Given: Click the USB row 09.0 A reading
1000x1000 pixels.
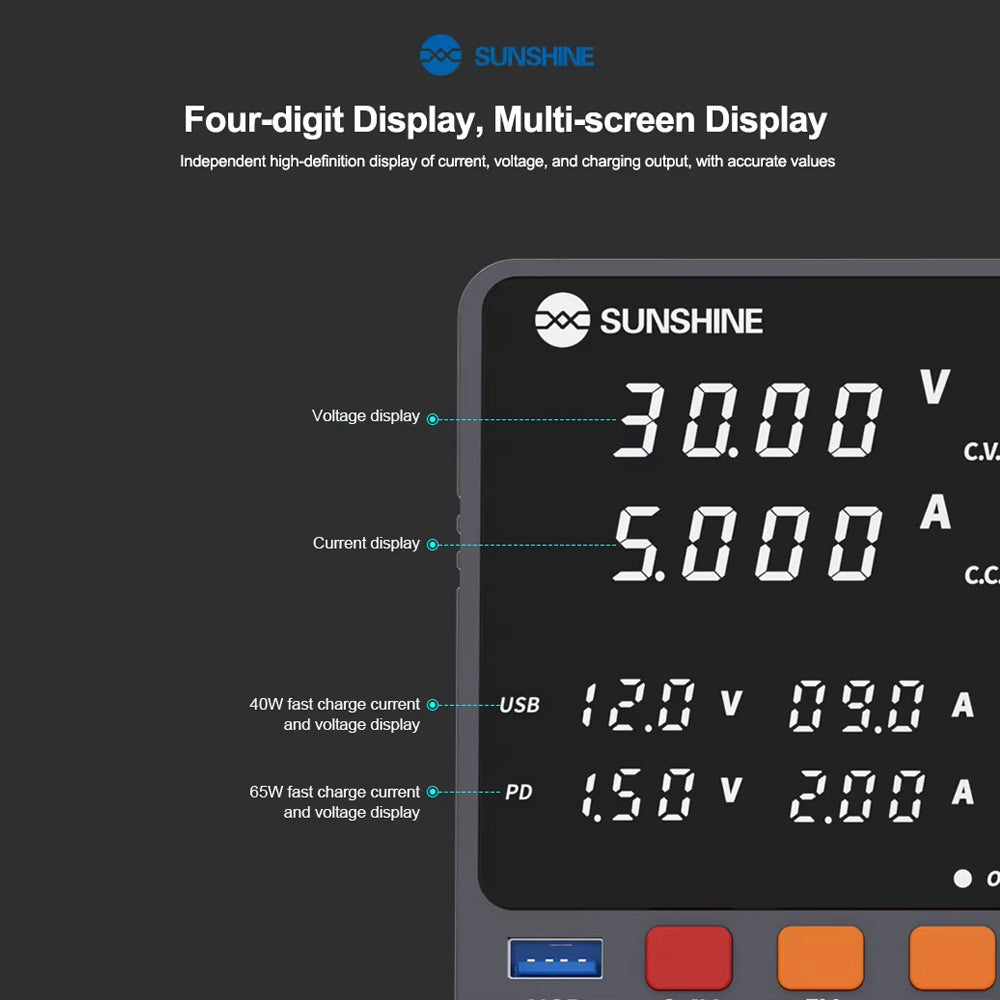Looking at the screenshot, I should 856,705.
